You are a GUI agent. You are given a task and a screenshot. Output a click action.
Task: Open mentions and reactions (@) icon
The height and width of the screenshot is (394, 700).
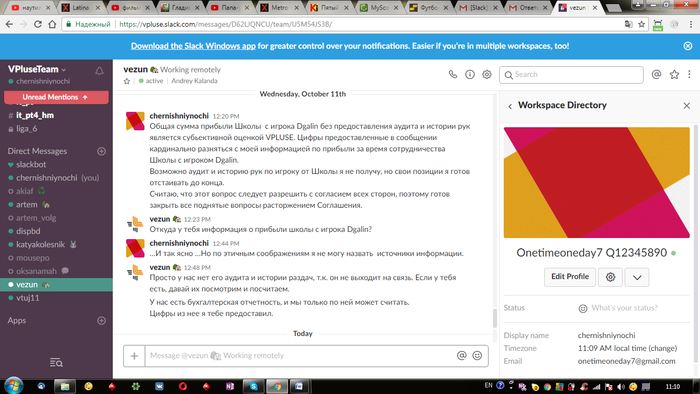tap(656, 75)
